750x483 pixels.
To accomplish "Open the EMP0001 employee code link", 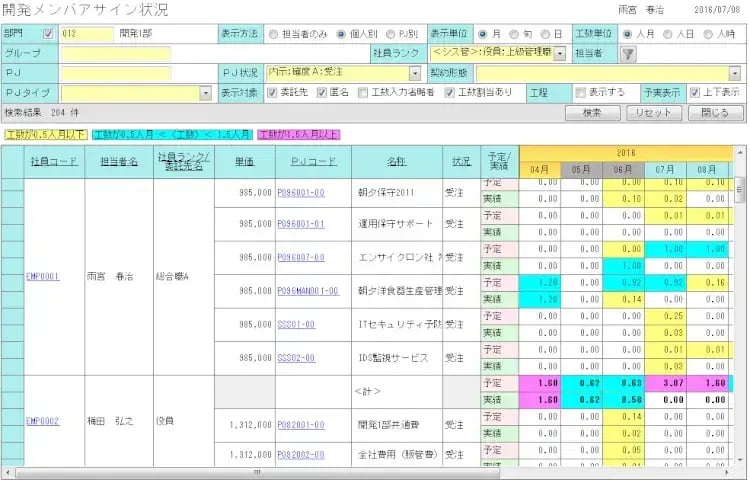I will [x=42, y=275].
